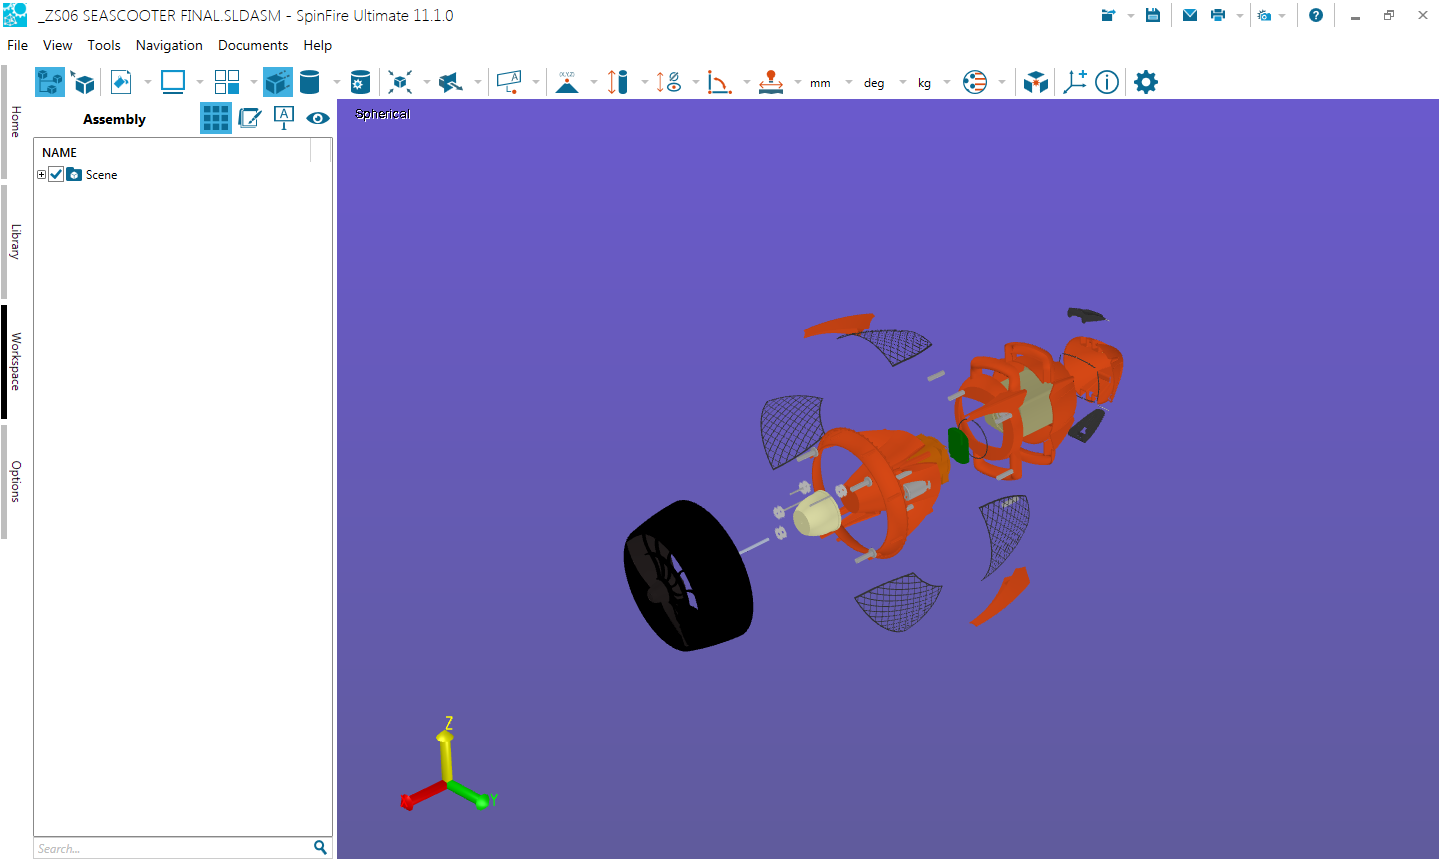
Task: Click the Search input field
Action: click(x=172, y=848)
